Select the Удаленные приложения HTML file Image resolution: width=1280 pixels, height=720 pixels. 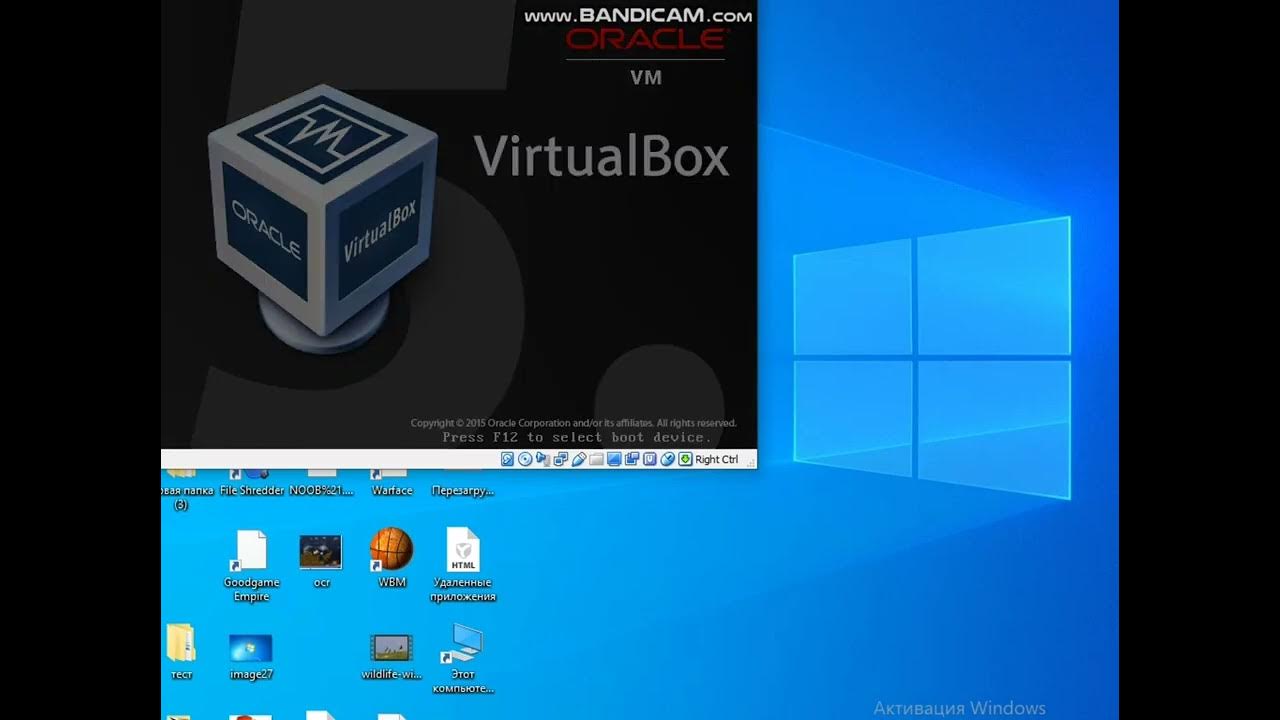[463, 565]
